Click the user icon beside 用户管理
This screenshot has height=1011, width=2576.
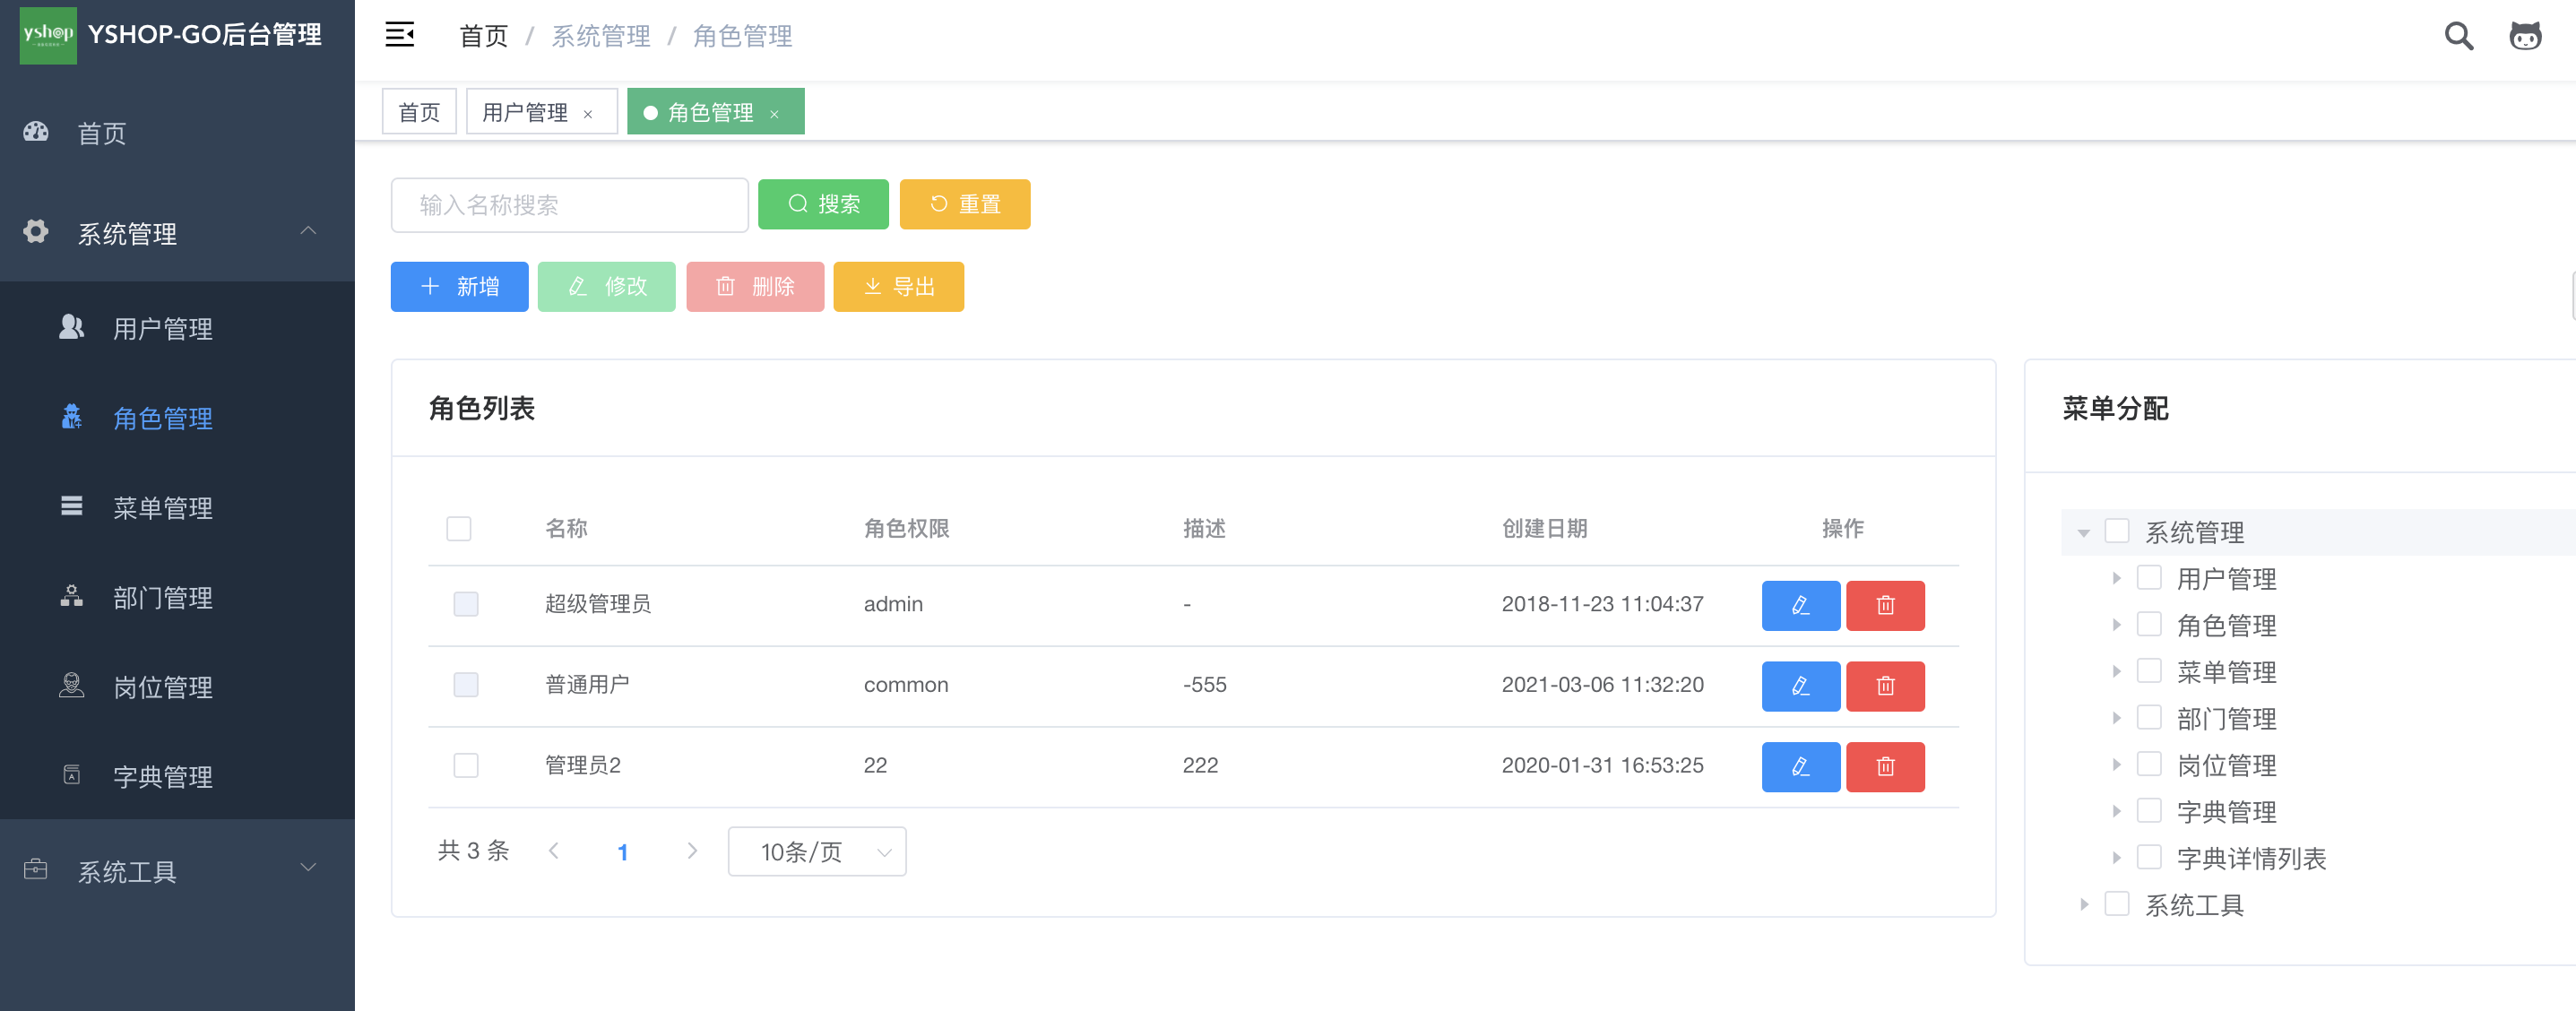click(x=71, y=327)
